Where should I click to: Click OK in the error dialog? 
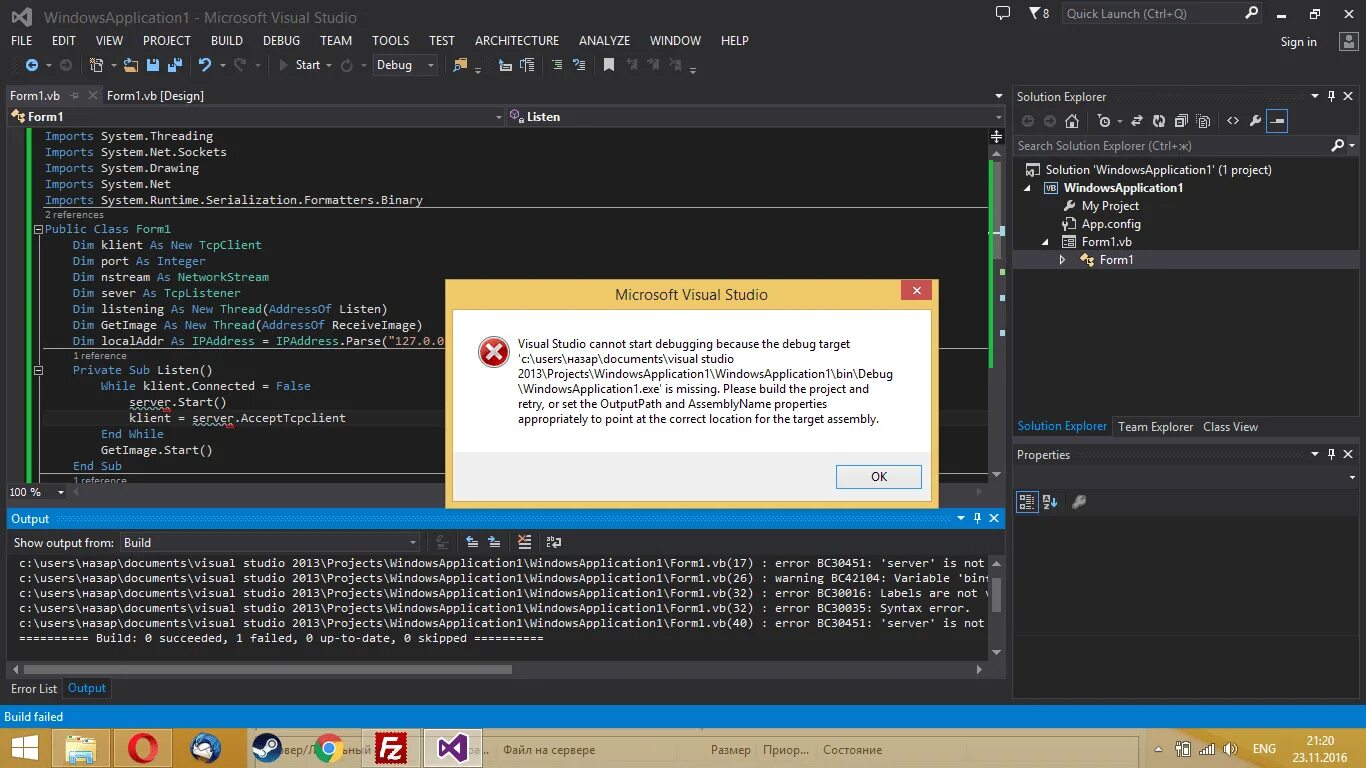878,476
